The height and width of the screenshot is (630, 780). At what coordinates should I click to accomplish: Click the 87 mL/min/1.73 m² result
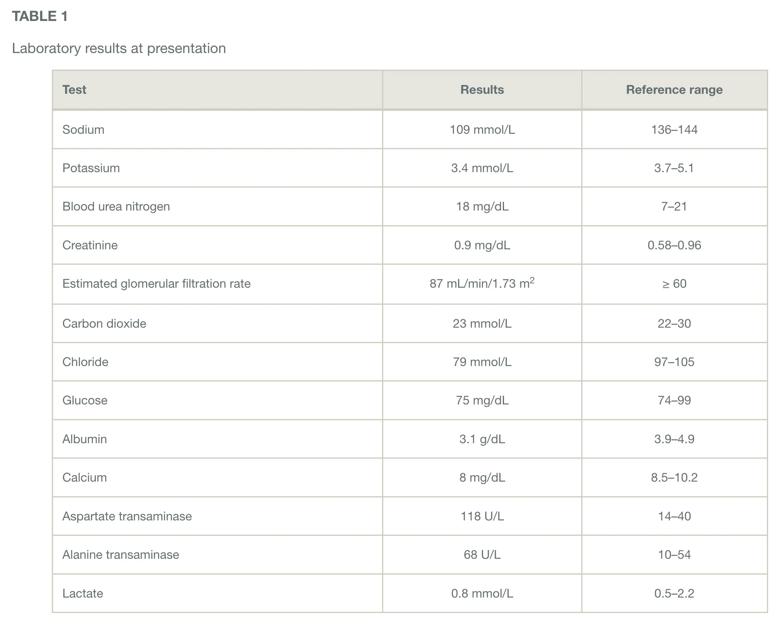[482, 284]
